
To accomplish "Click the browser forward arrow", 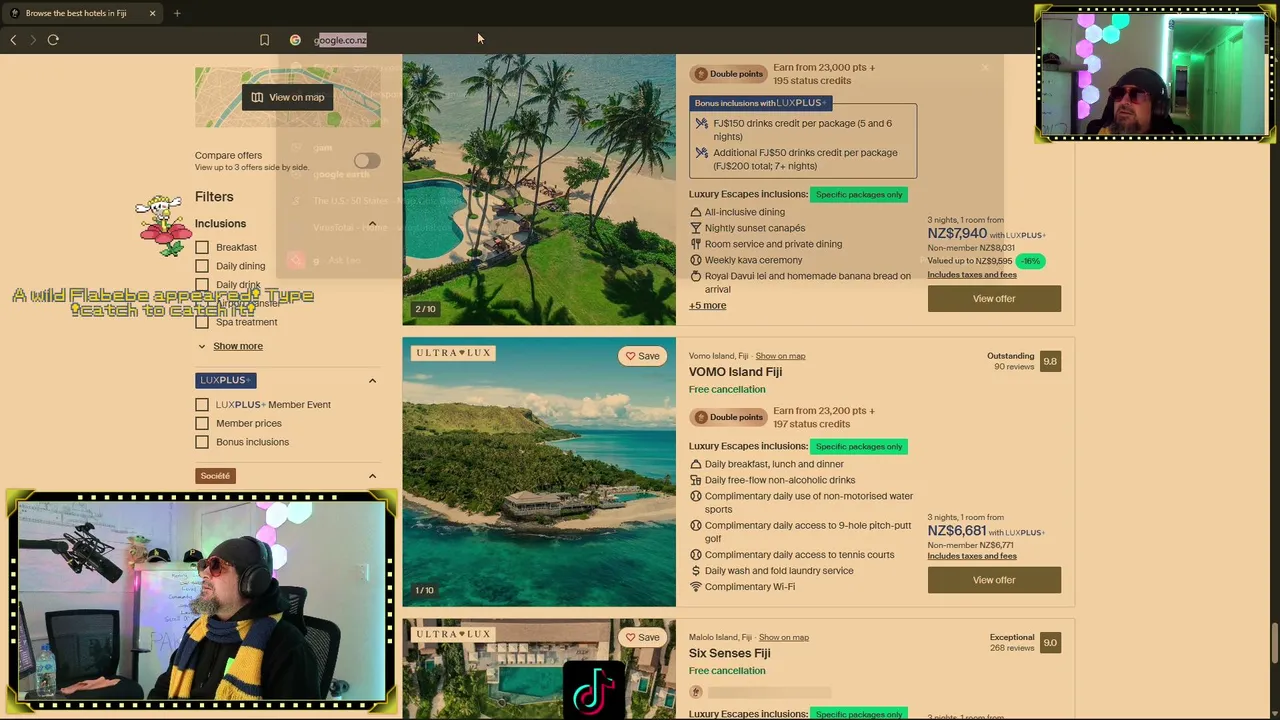I will pyautogui.click(x=33, y=40).
